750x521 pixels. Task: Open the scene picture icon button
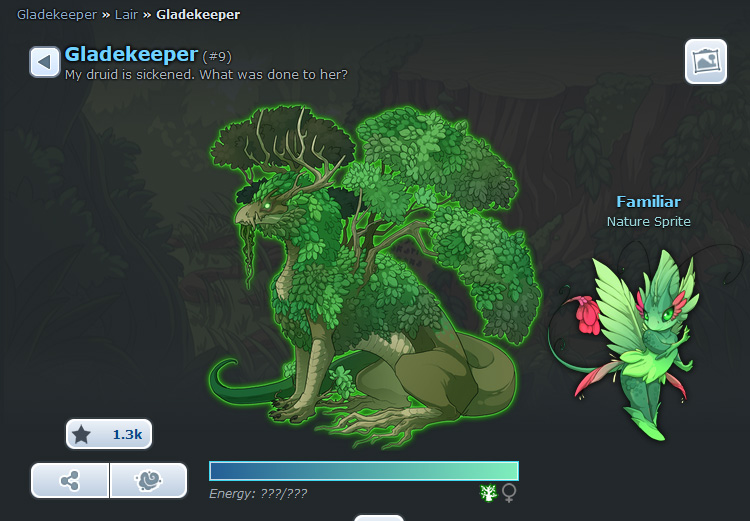coord(706,61)
